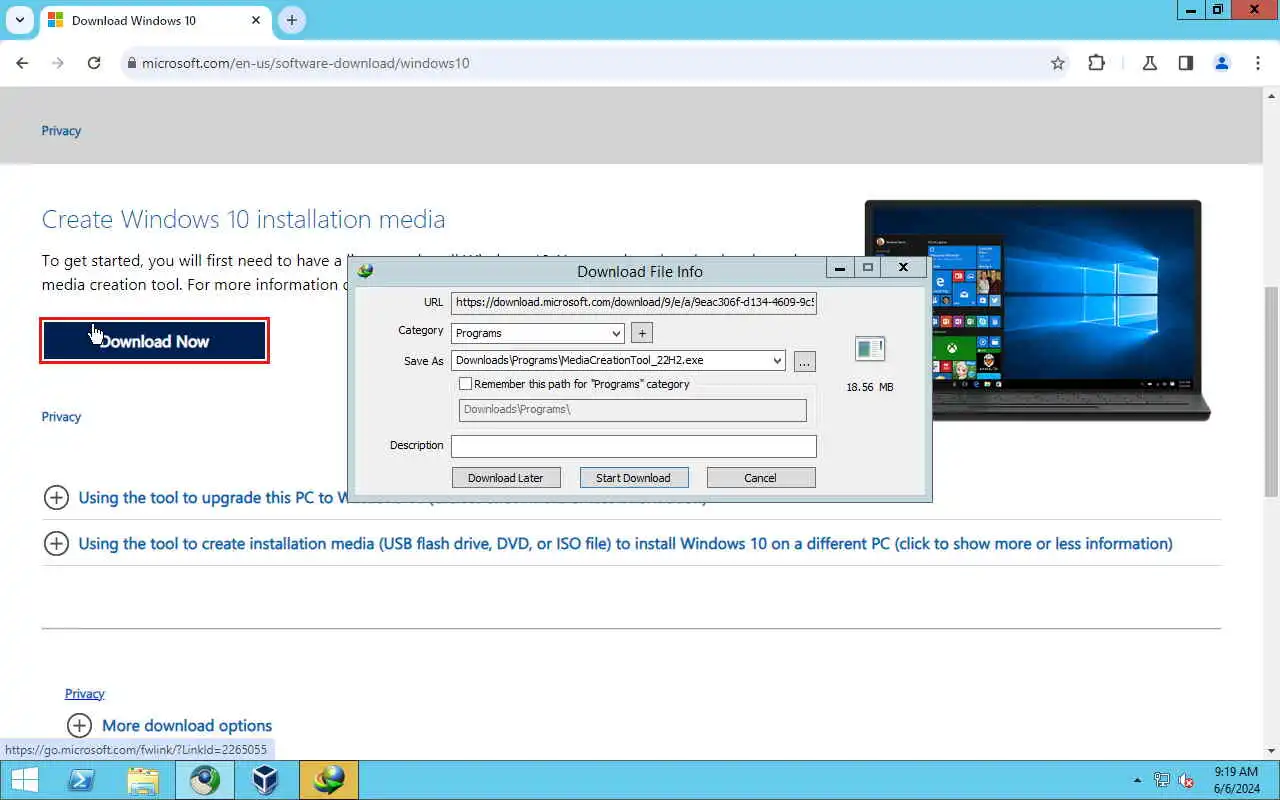Click the Privacy link below Download Now
The height and width of the screenshot is (800, 1280).
[x=61, y=416]
